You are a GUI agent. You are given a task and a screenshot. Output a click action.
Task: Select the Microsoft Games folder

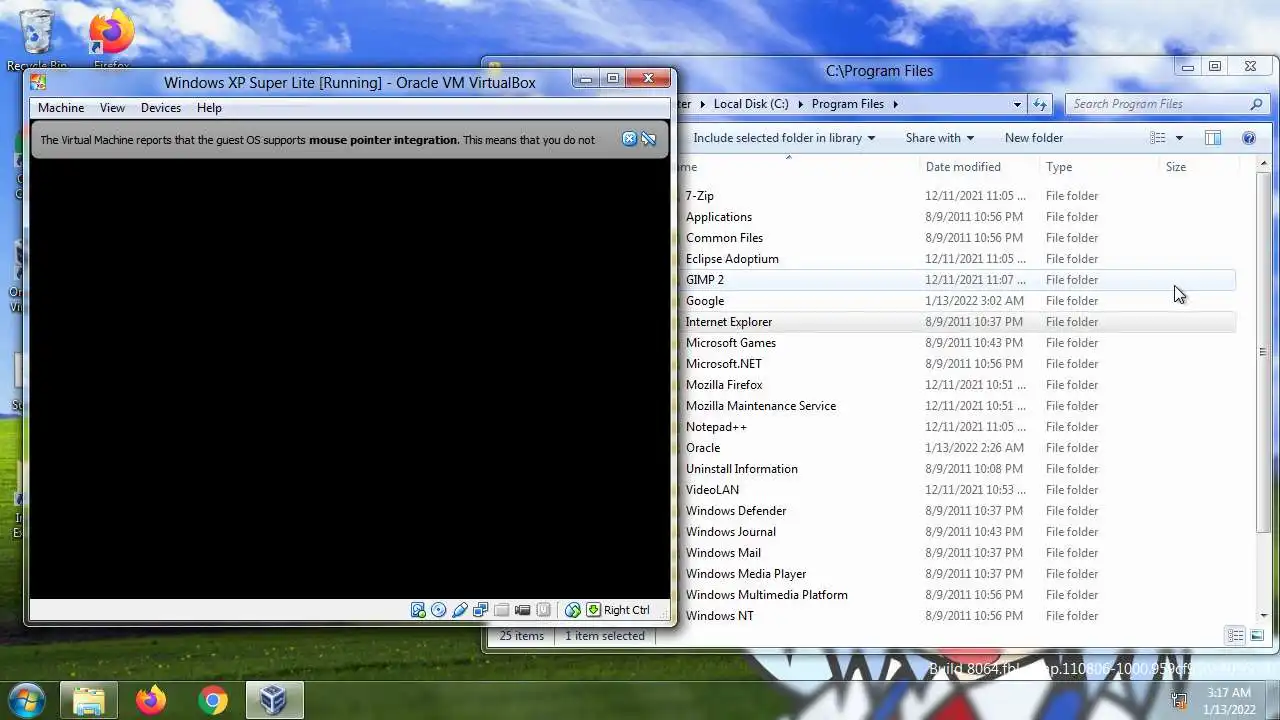(x=955, y=343)
